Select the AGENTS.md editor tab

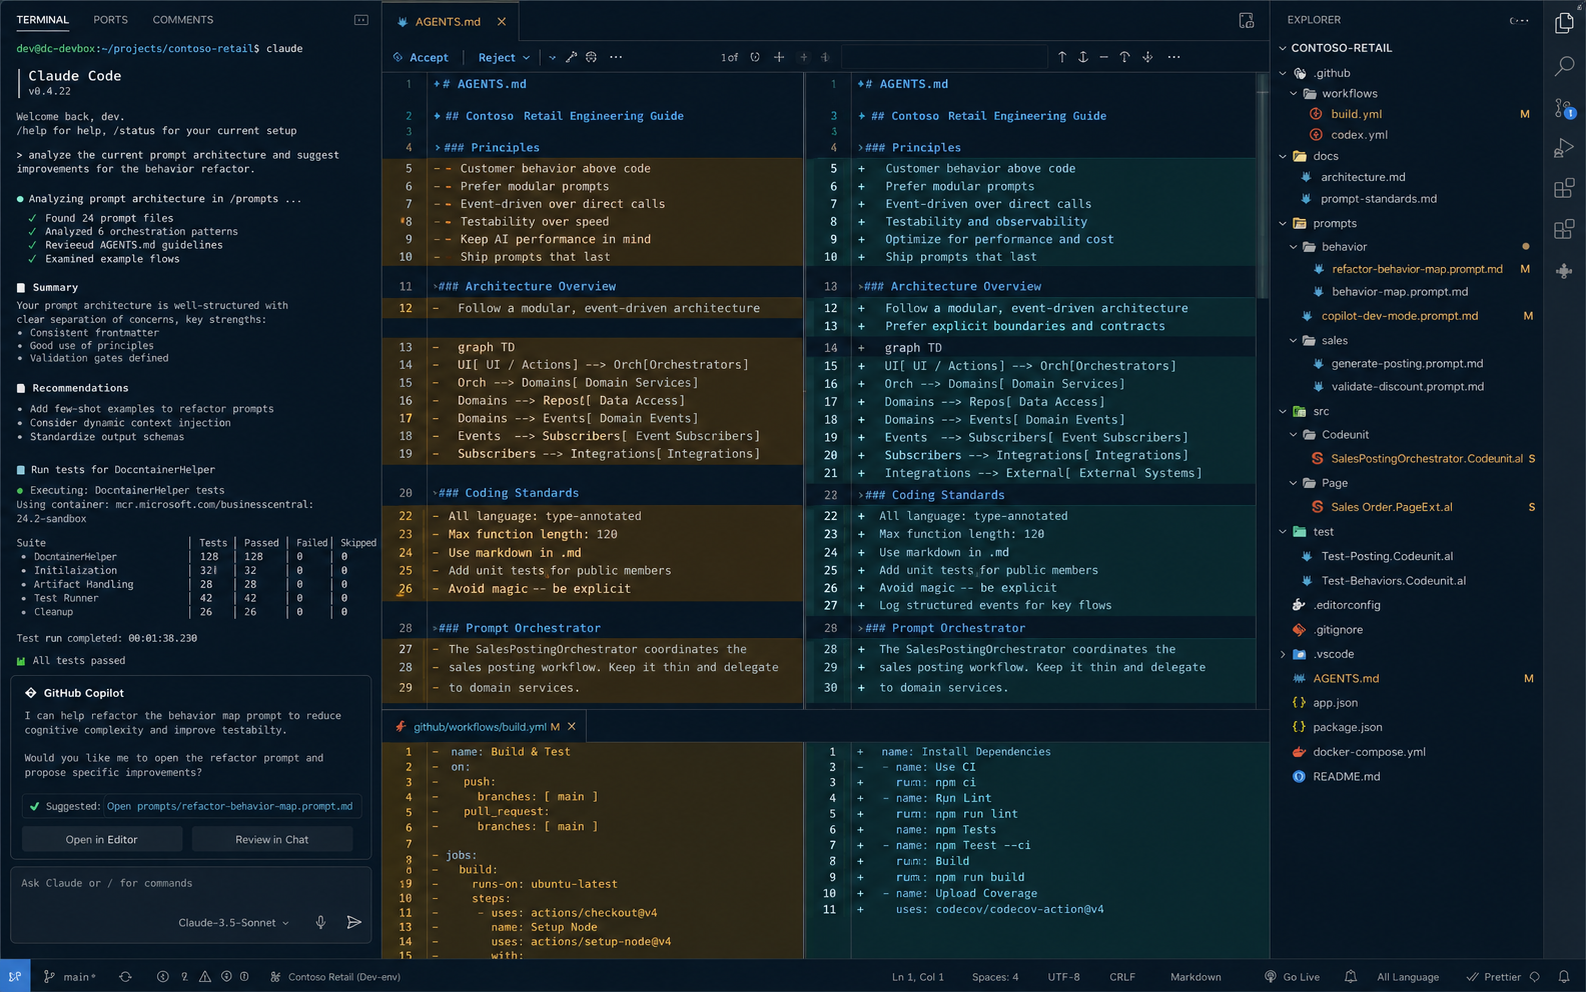[x=448, y=22]
